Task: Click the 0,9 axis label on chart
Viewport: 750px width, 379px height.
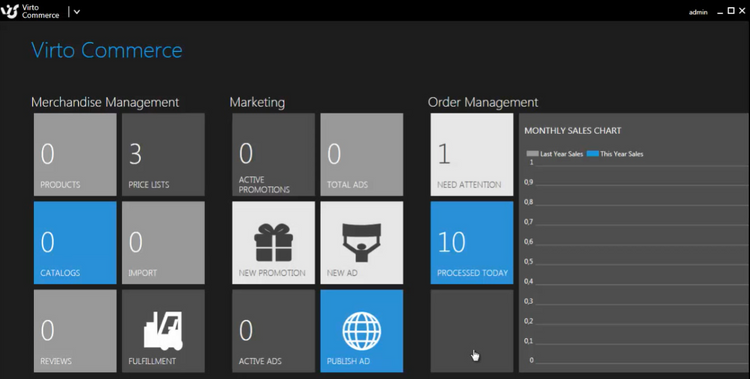Action: point(528,182)
